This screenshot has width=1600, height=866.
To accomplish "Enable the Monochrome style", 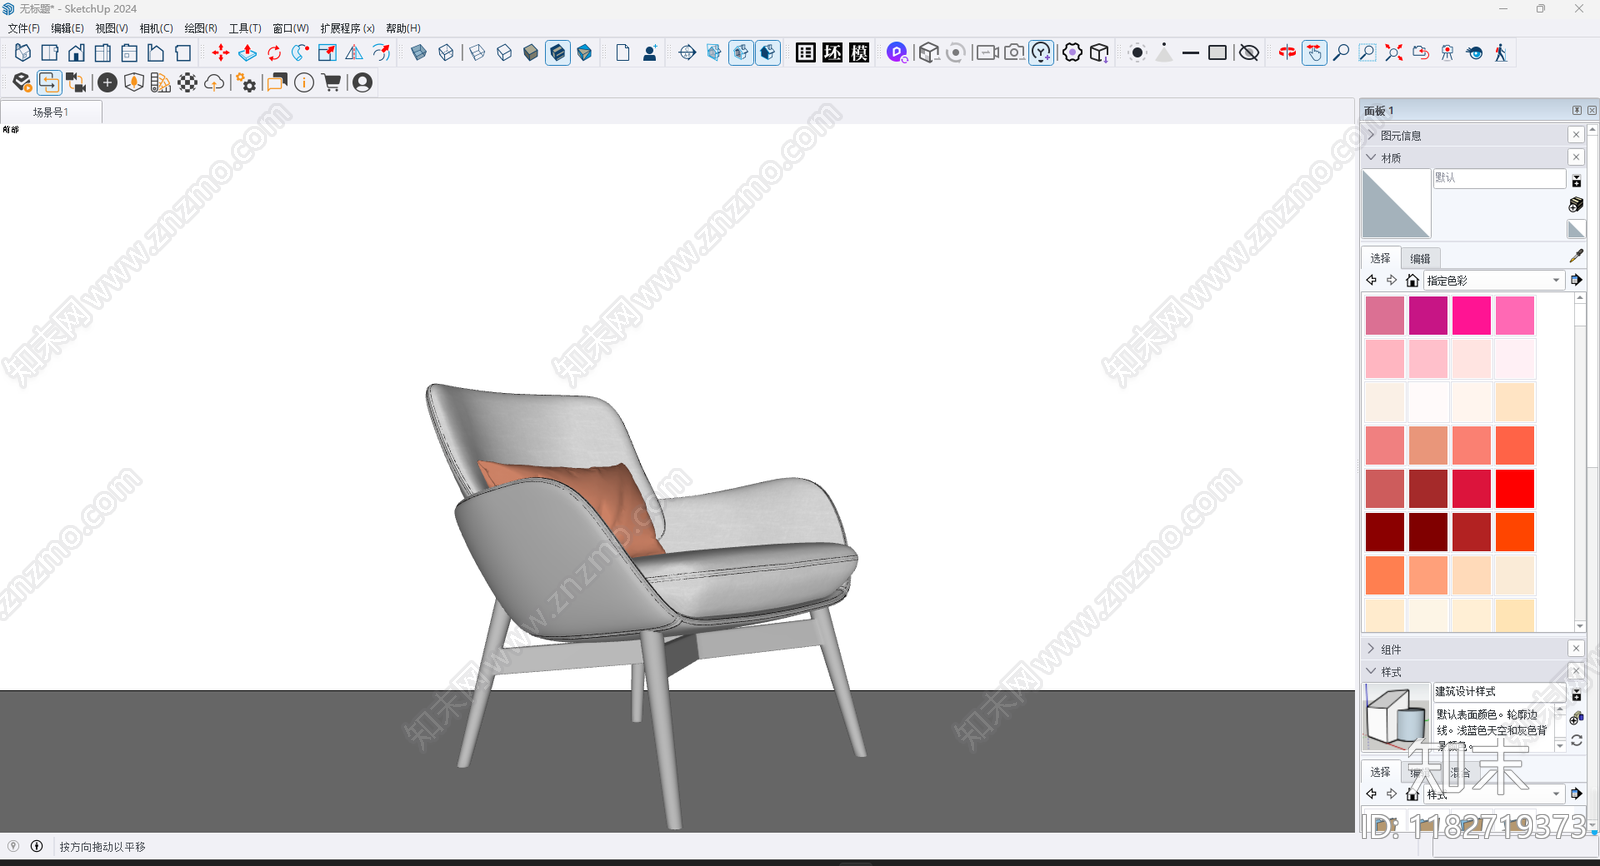I will (584, 52).
